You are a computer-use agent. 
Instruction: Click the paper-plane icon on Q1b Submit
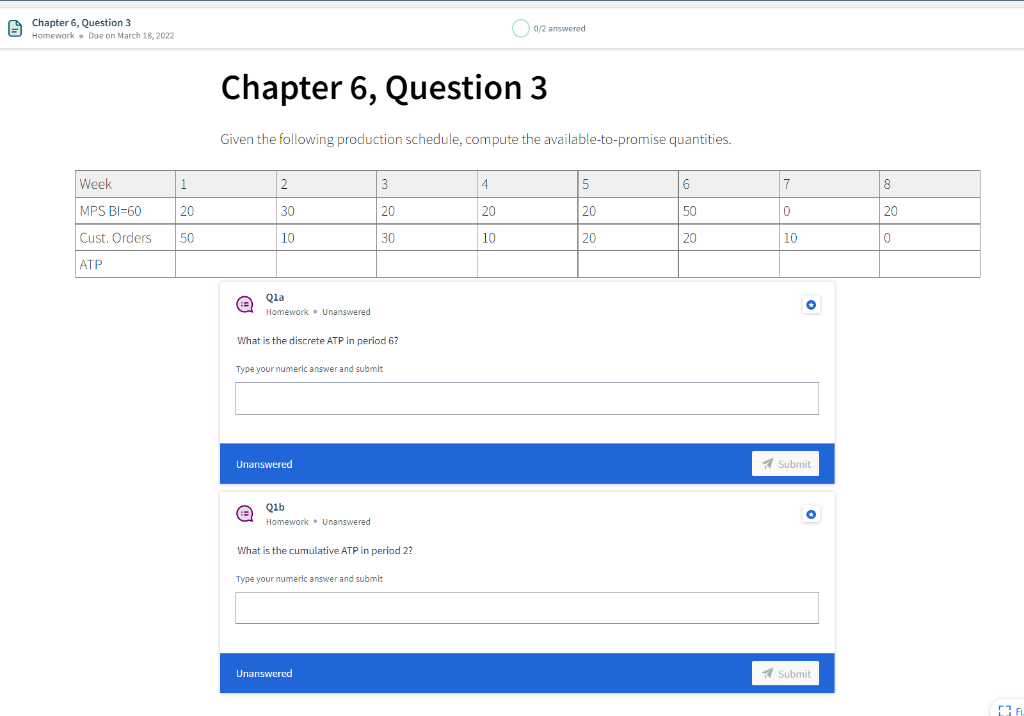tap(769, 672)
